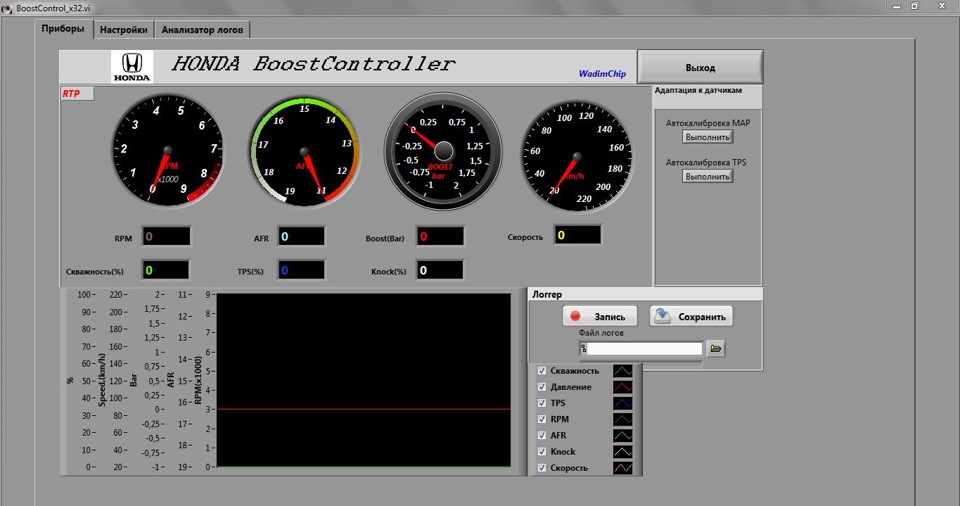Image resolution: width=960 pixels, height=506 pixels.
Task: Run TPS autocalibration with Выполнить button
Action: click(x=708, y=176)
